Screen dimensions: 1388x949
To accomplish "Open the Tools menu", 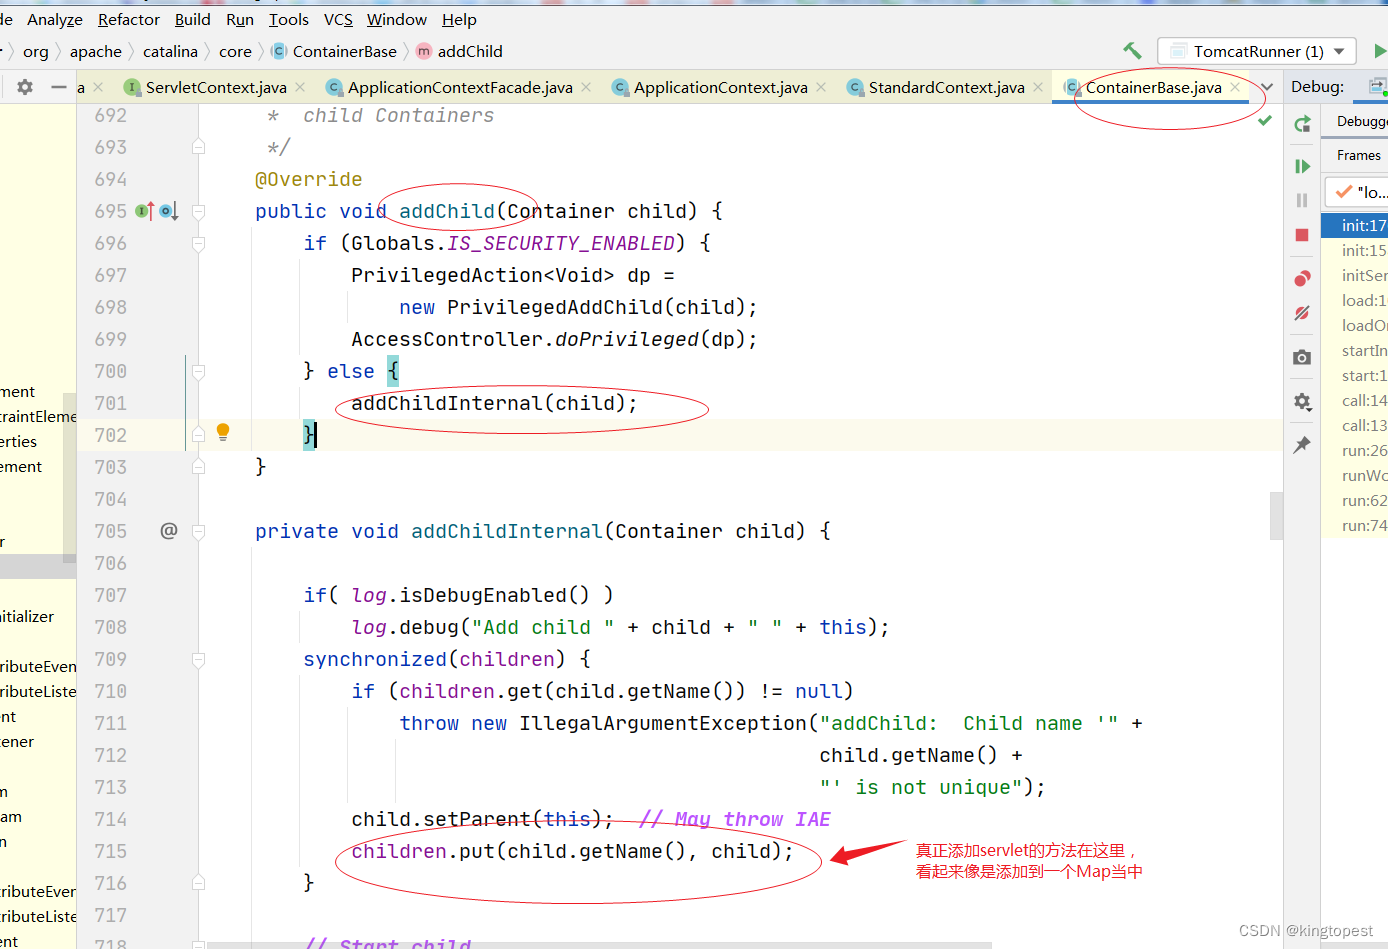I will pos(289,19).
